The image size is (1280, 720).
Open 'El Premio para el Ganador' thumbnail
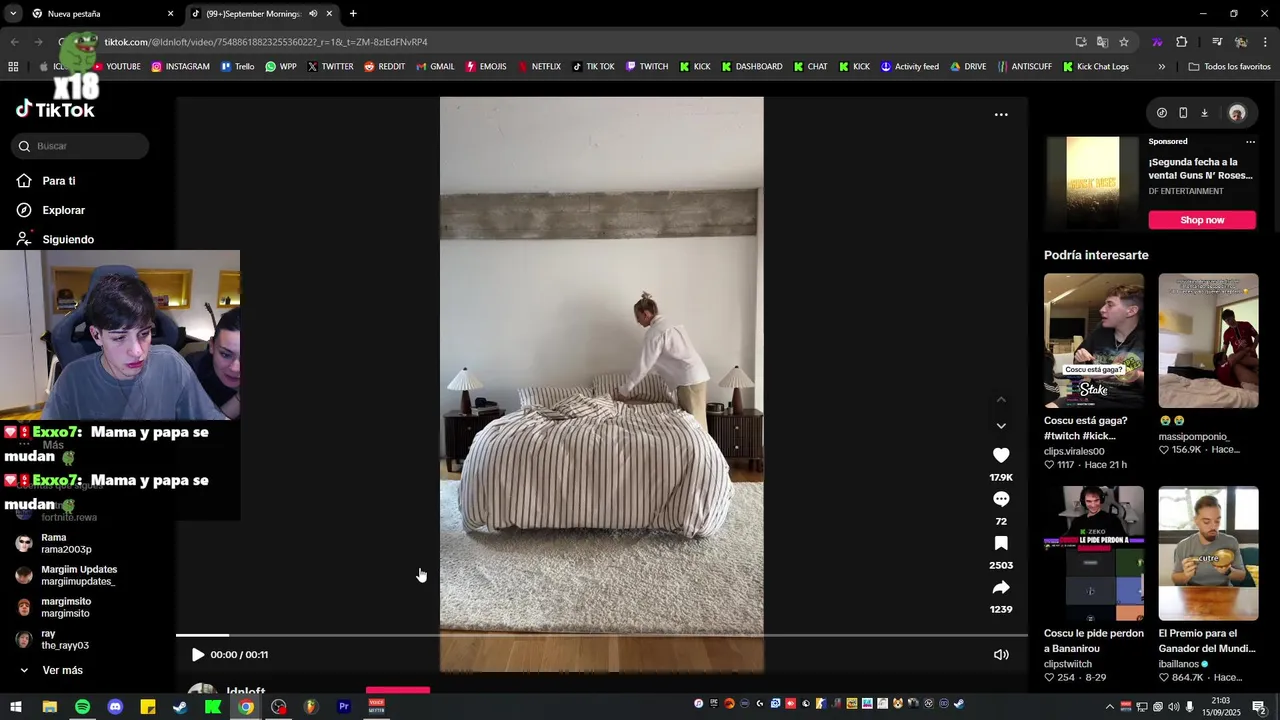coord(1208,553)
